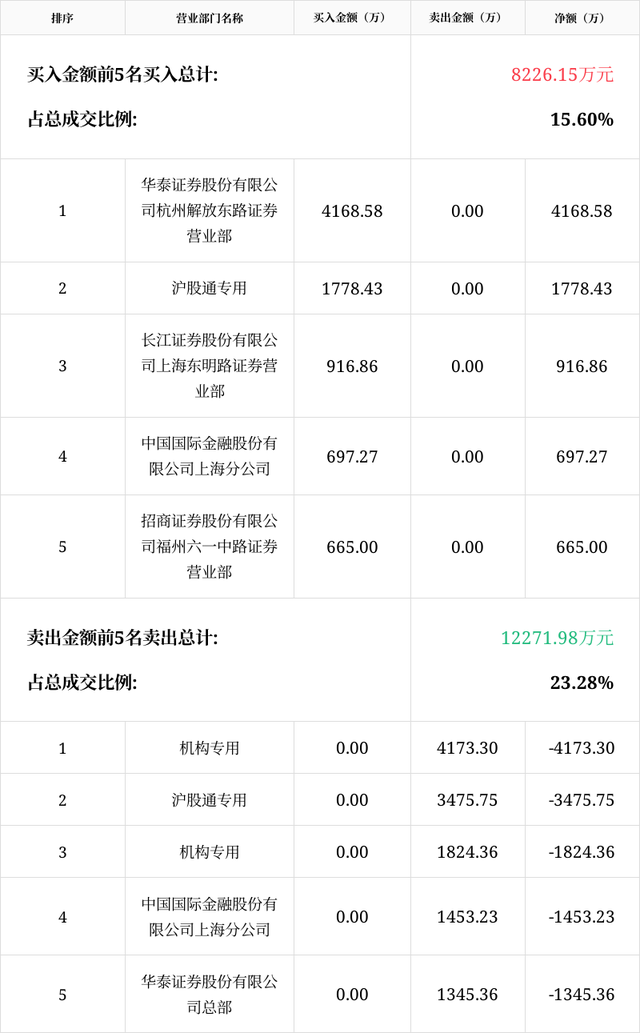This screenshot has height=1033, width=640.
Task: Select the red 8226.15万元 buy total
Action: point(562,75)
